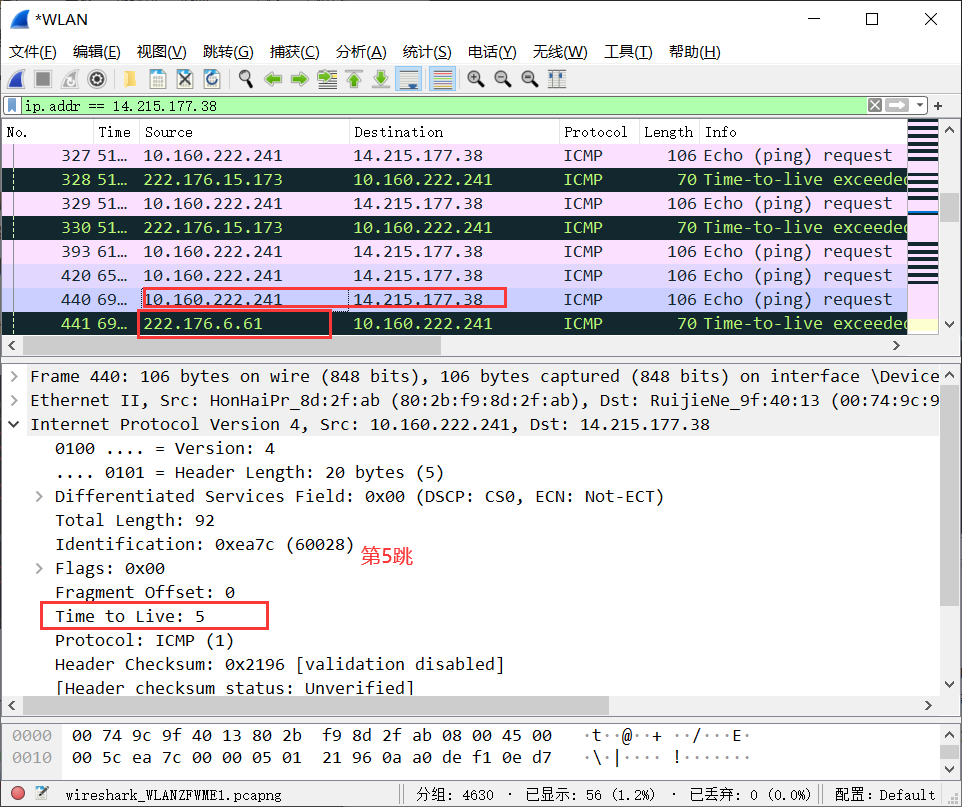This screenshot has height=807, width=962.
Task: Open the filter history dropdown
Action: point(919,106)
